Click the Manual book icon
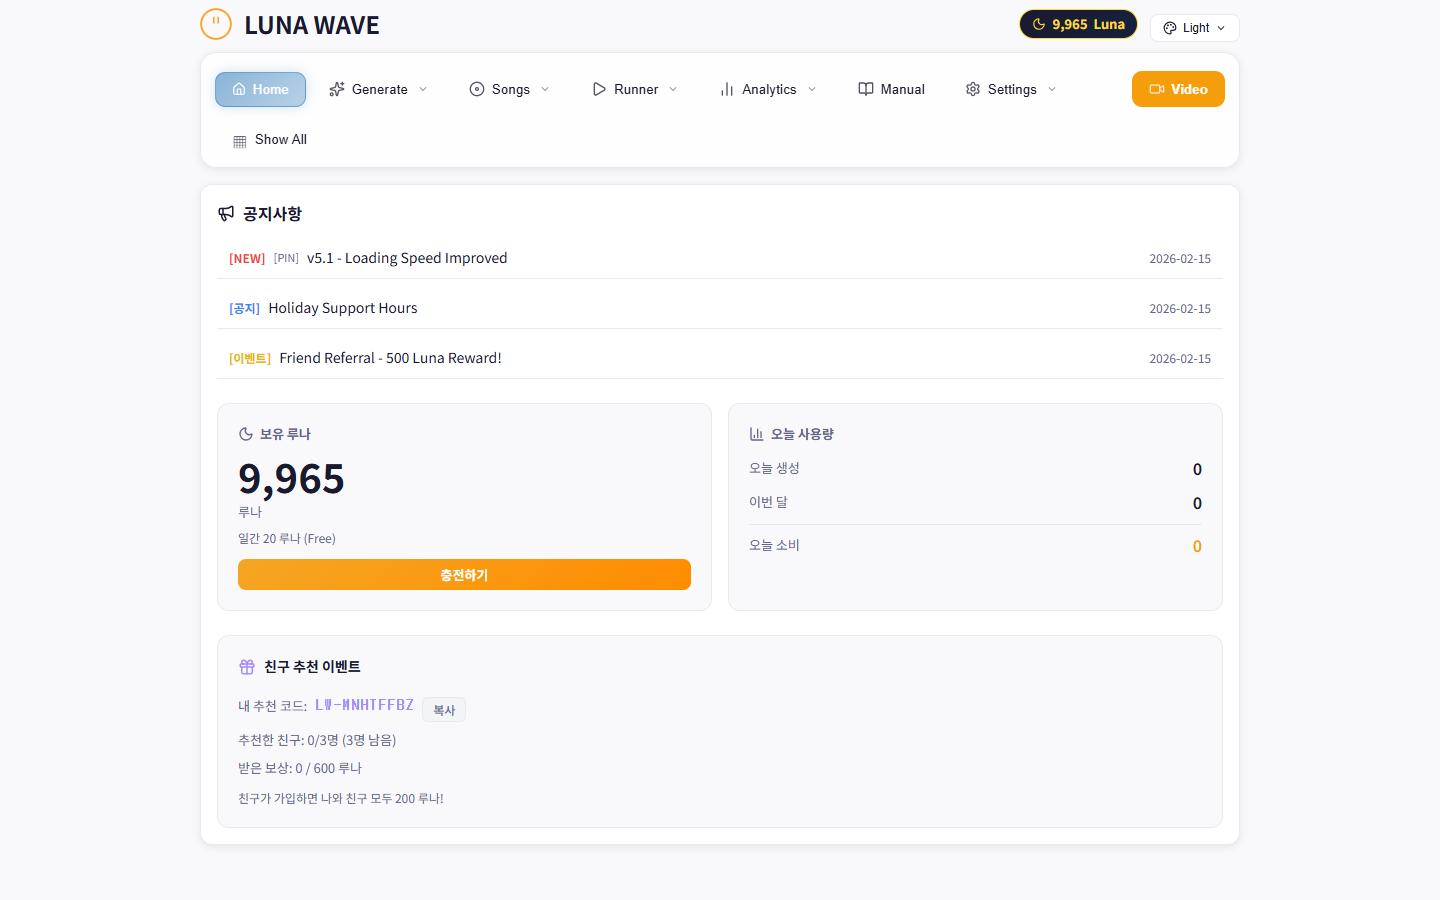 tap(866, 89)
